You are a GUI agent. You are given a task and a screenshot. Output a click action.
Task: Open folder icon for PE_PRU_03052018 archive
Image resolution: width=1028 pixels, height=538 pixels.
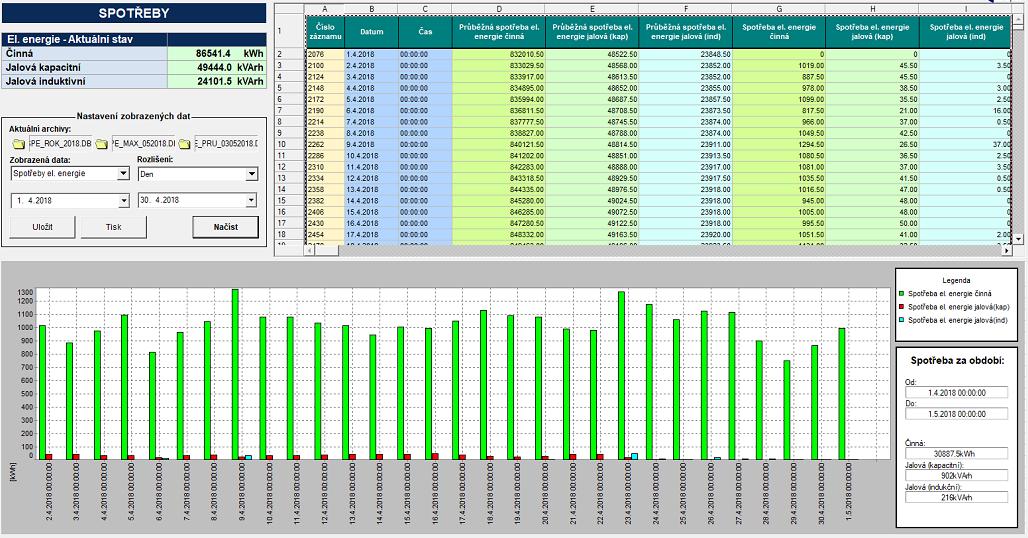[x=185, y=144]
